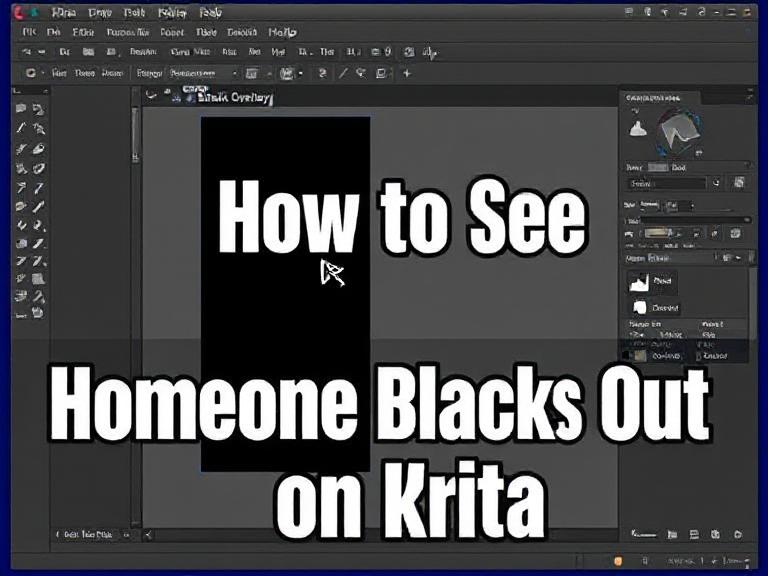Viewport: 768px width, 576px height.
Task: Click the white flask-shaped icon beside the color wheel
Action: [637, 129]
